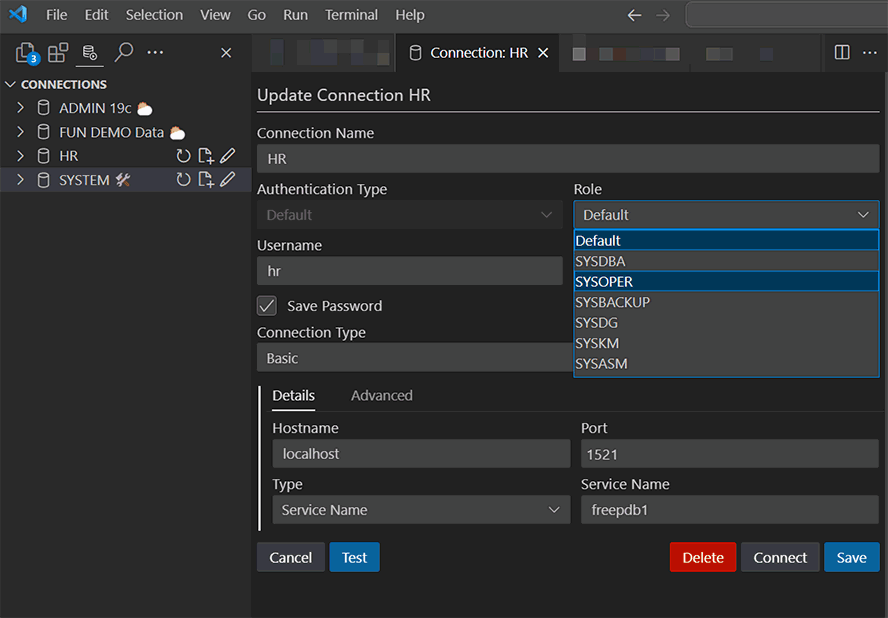Viewport: 888px width, 618px height.
Task: Open the Search view magnifier icon
Action: tap(123, 53)
